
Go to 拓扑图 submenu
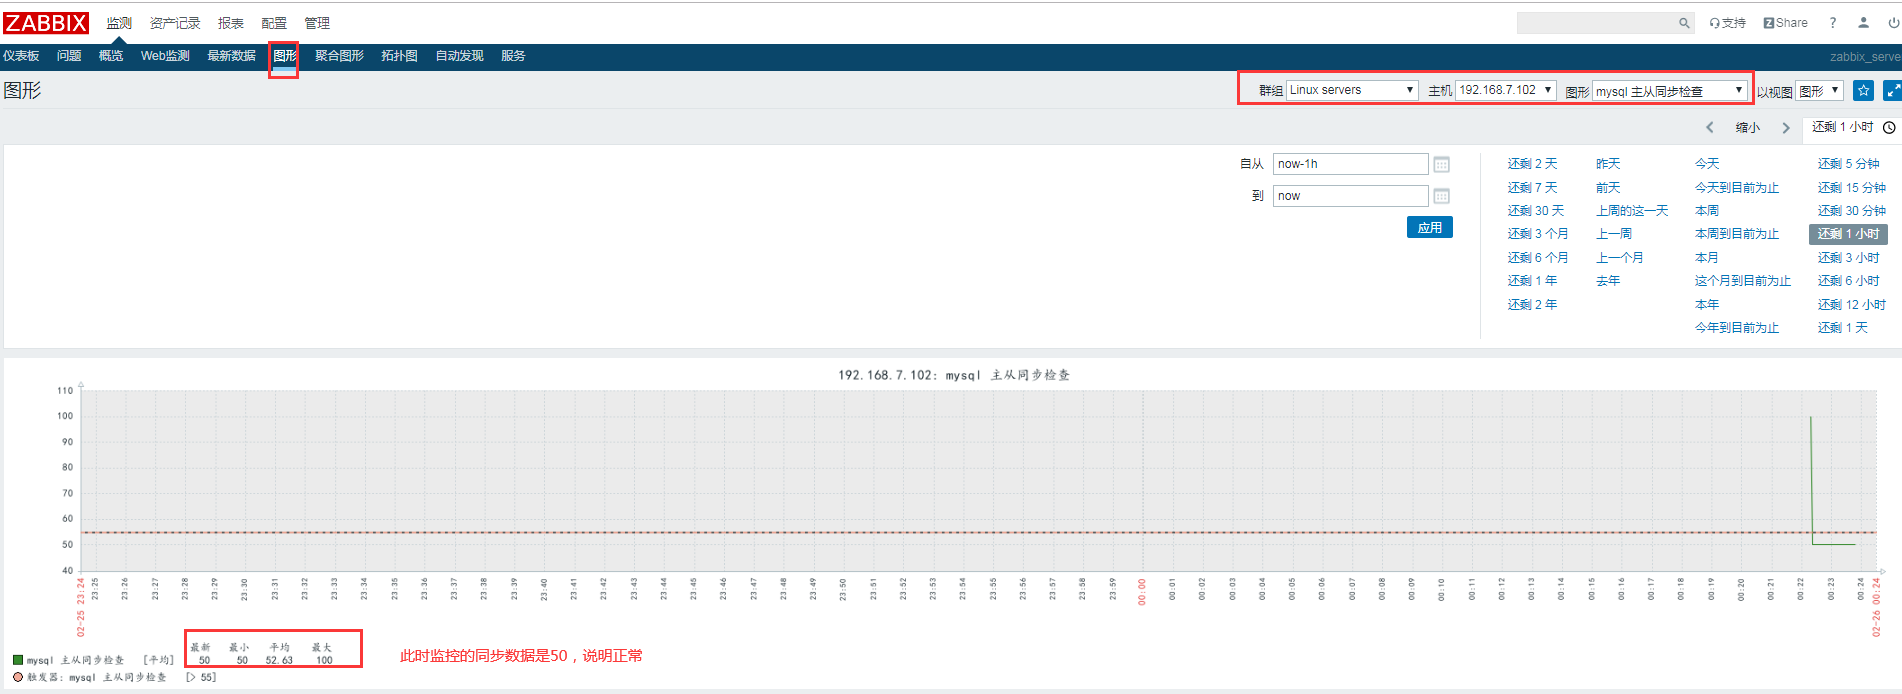[399, 56]
